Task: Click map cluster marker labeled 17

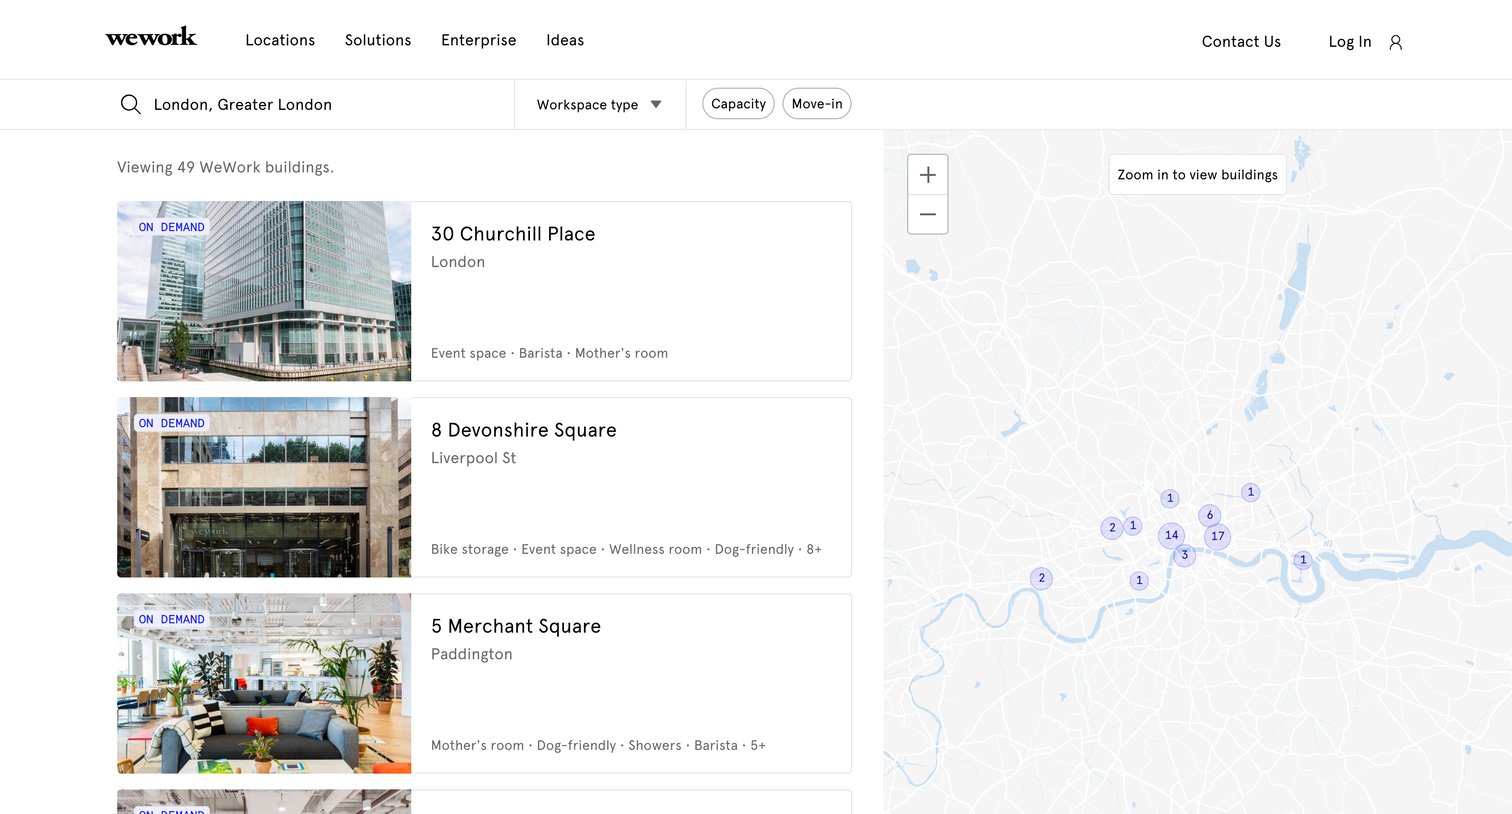Action: (x=1217, y=536)
